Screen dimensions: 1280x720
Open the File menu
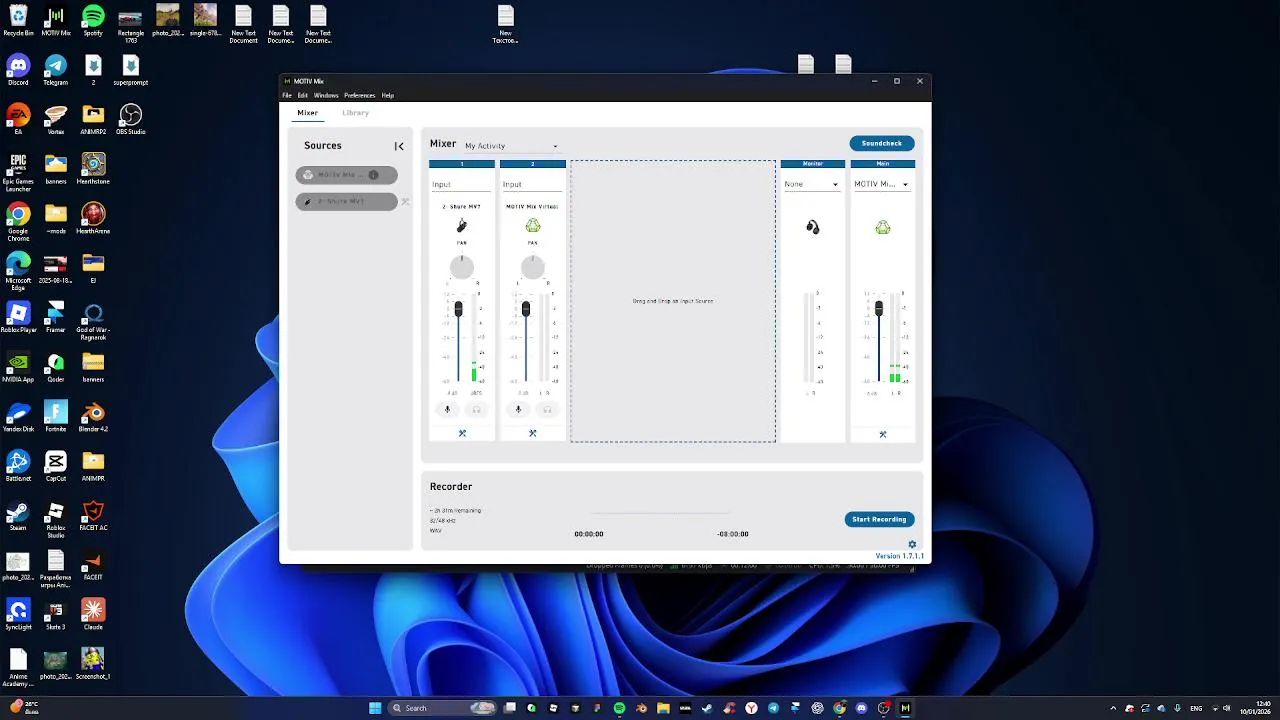coord(287,95)
